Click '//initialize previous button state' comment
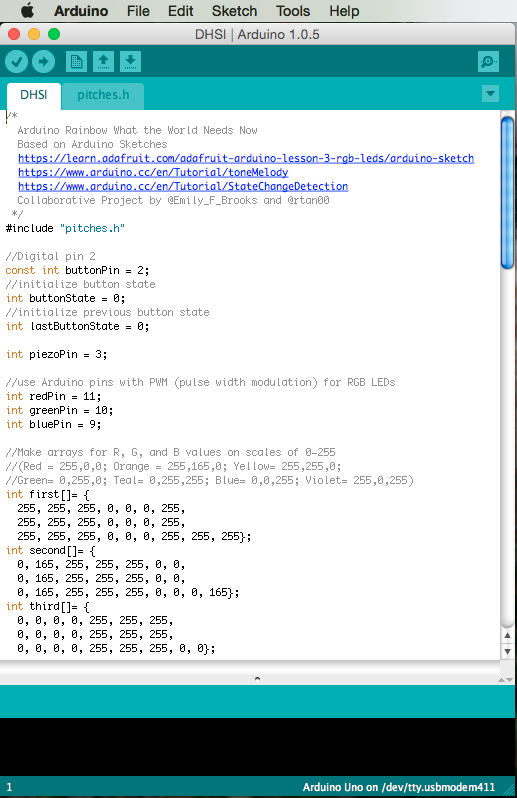This screenshot has width=517, height=798. (x=107, y=312)
